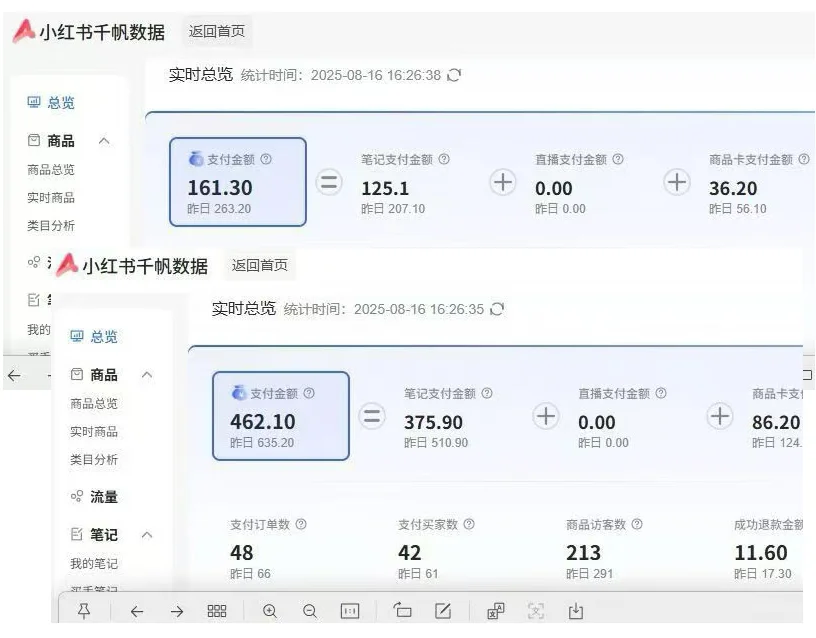Click the 支付订单数 value 48
Viewport: 816px width, 638px height.
point(241,553)
